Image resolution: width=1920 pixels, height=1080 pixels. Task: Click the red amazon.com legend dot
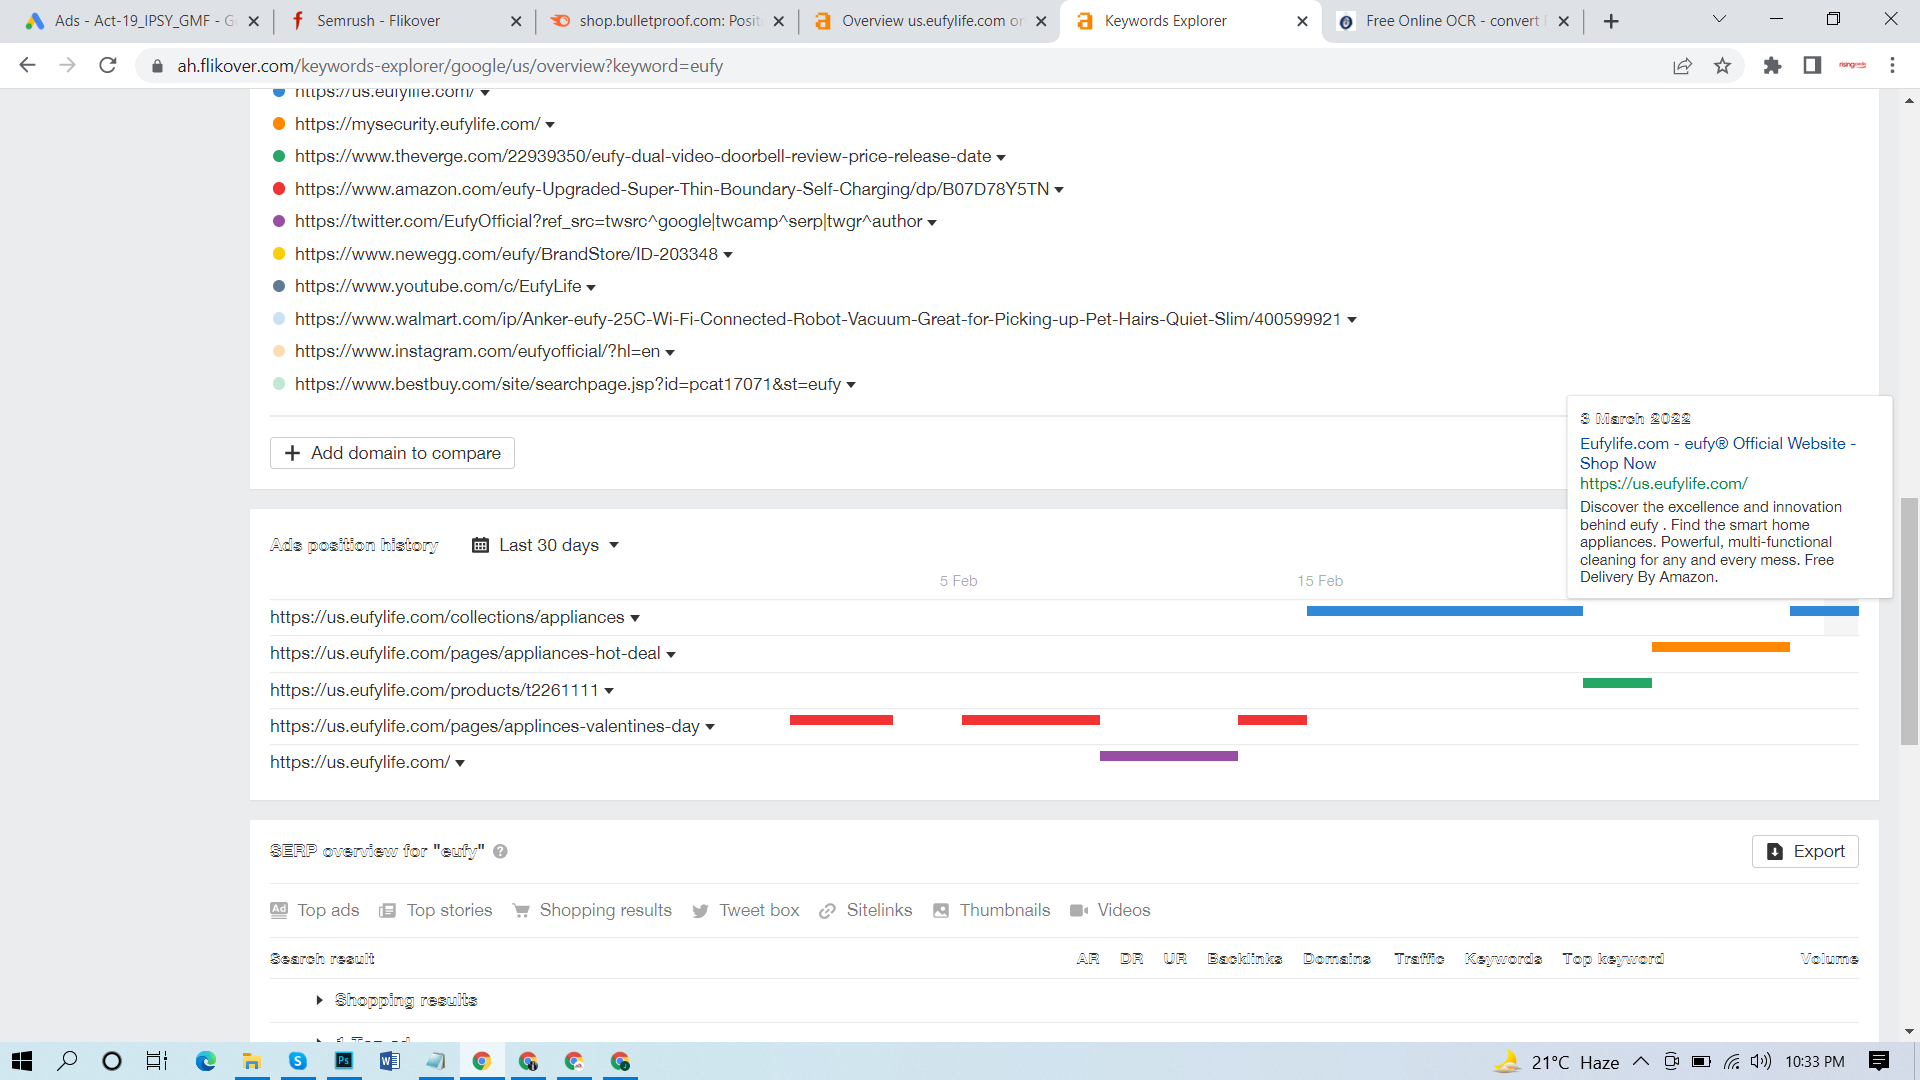click(279, 189)
